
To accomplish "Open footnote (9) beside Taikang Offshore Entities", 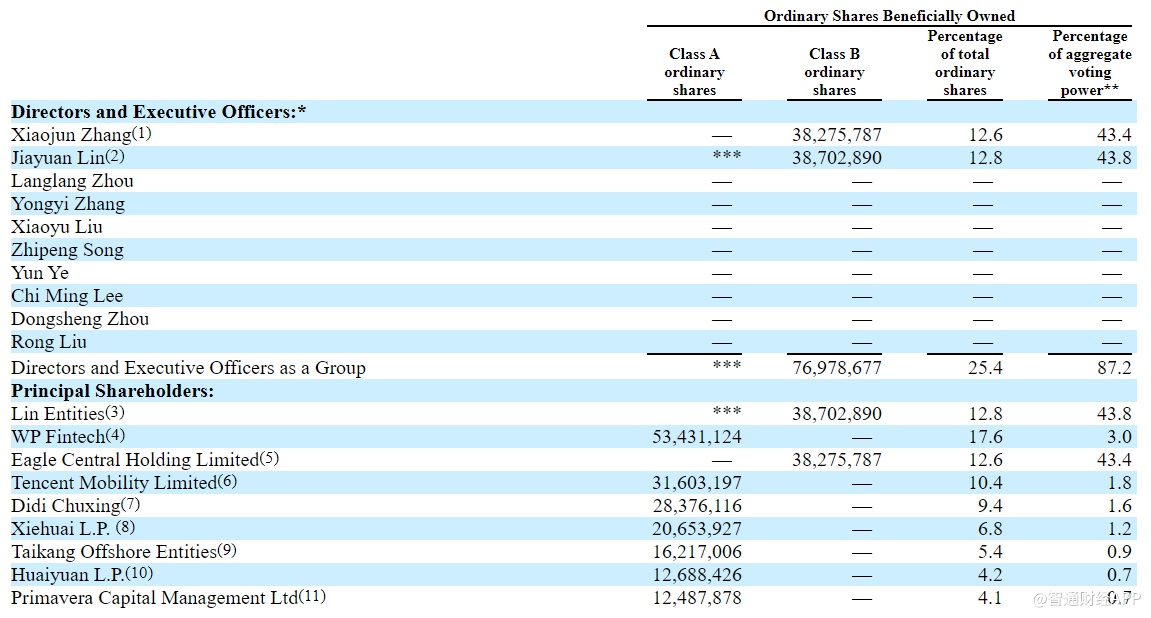I will [226, 550].
